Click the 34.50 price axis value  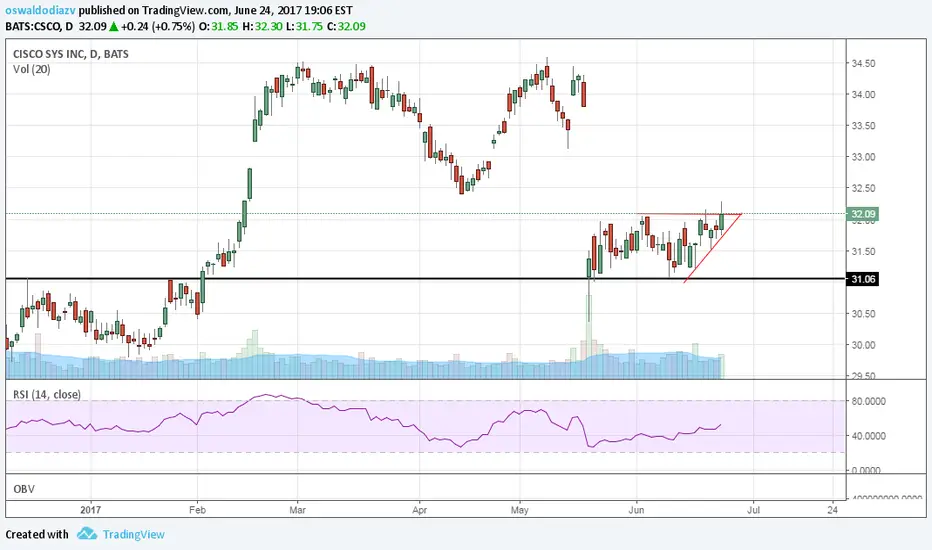coord(863,64)
